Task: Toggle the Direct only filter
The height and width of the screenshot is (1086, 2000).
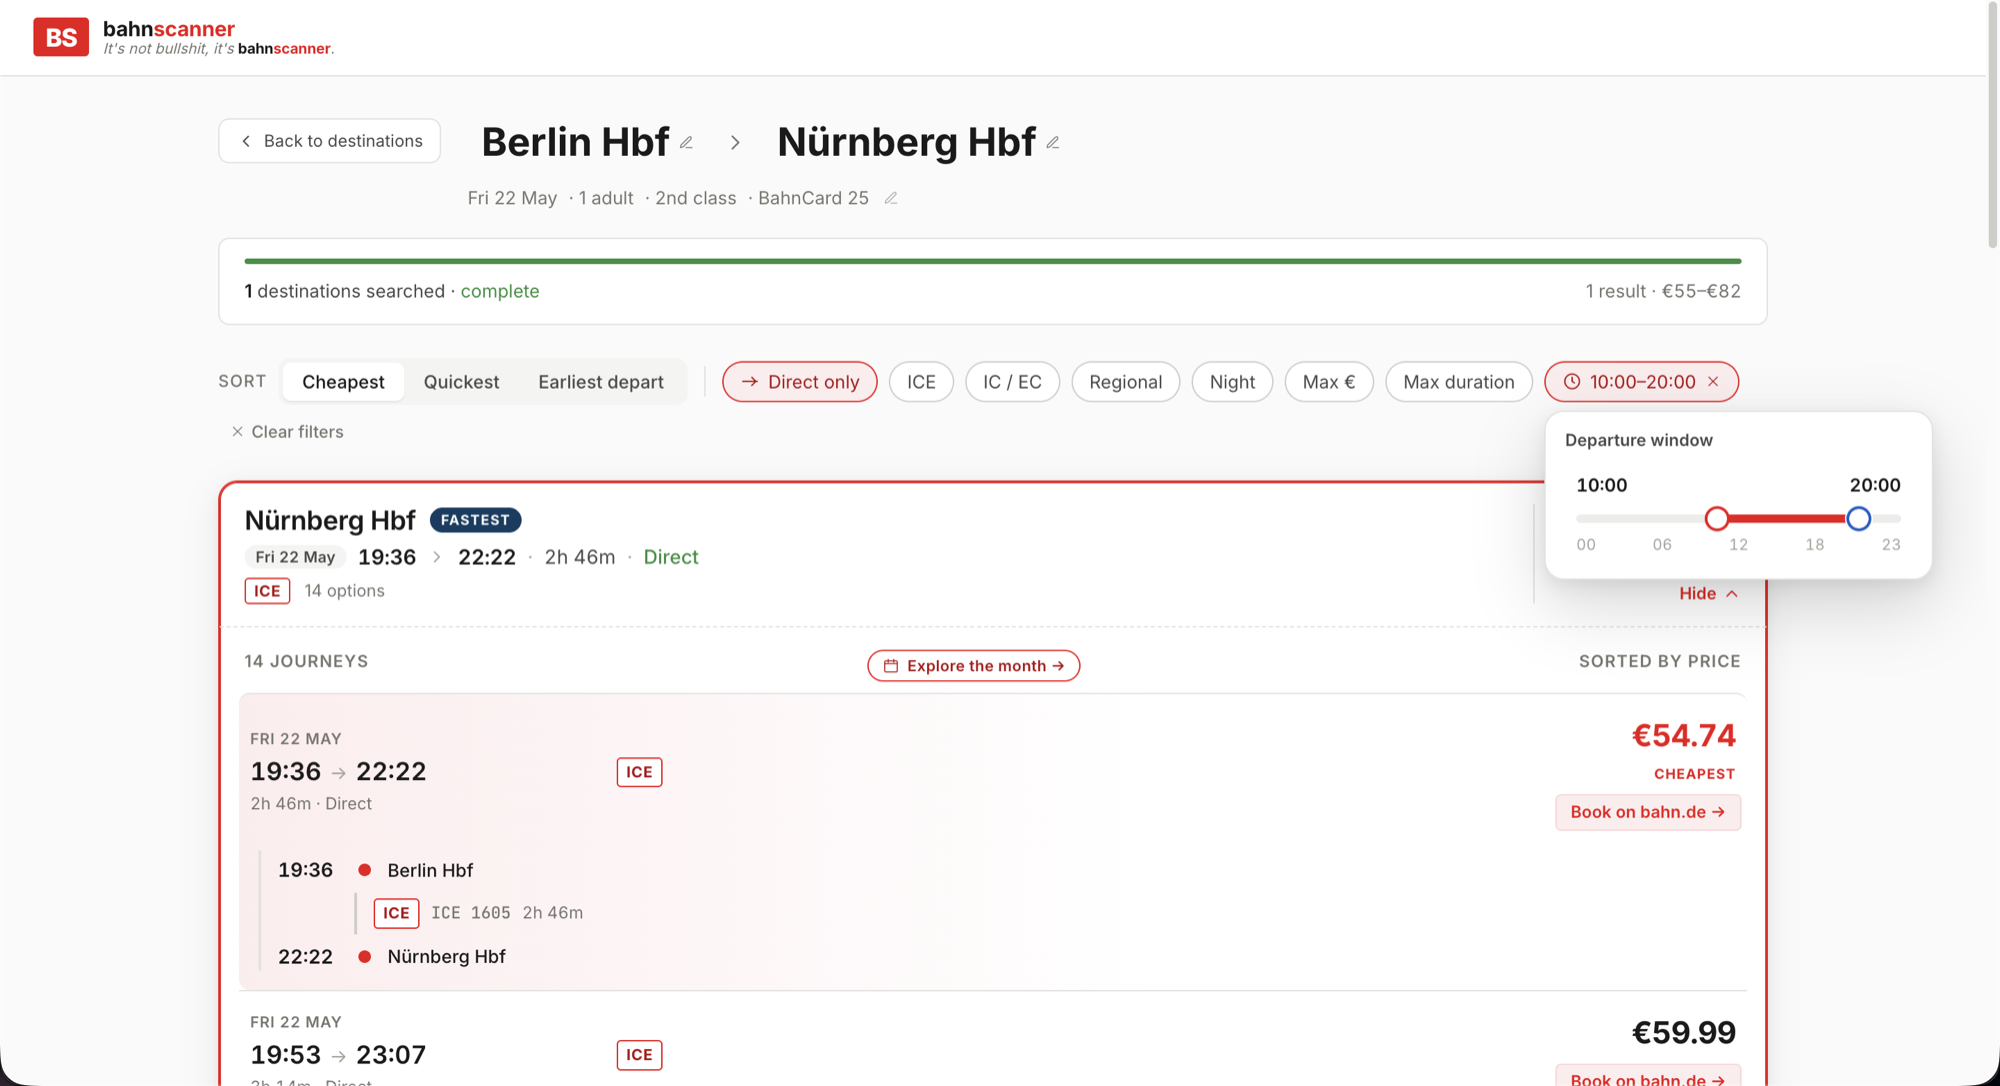Action: point(800,382)
